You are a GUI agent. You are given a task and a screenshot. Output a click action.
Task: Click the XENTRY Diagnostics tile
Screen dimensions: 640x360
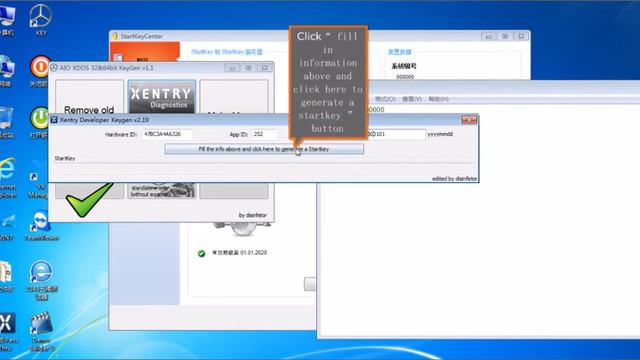point(162,97)
